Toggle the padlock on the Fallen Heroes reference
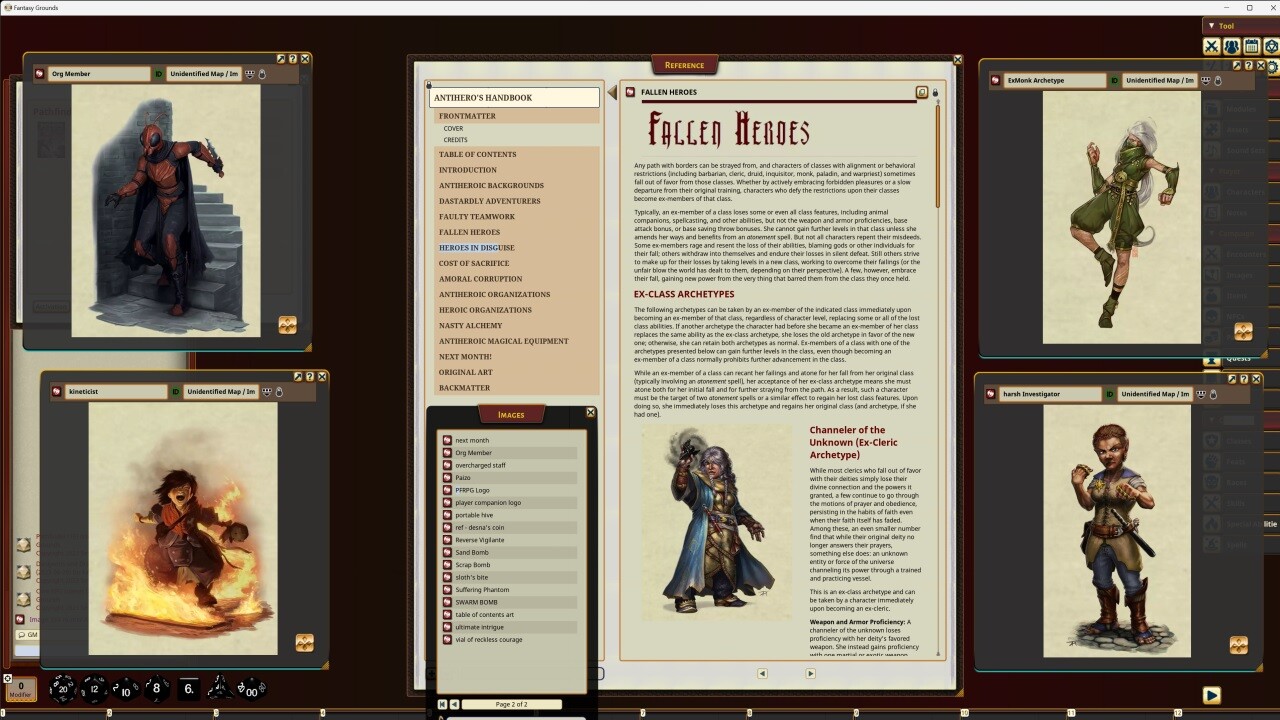Viewport: 1280px width, 720px height. tap(935, 92)
